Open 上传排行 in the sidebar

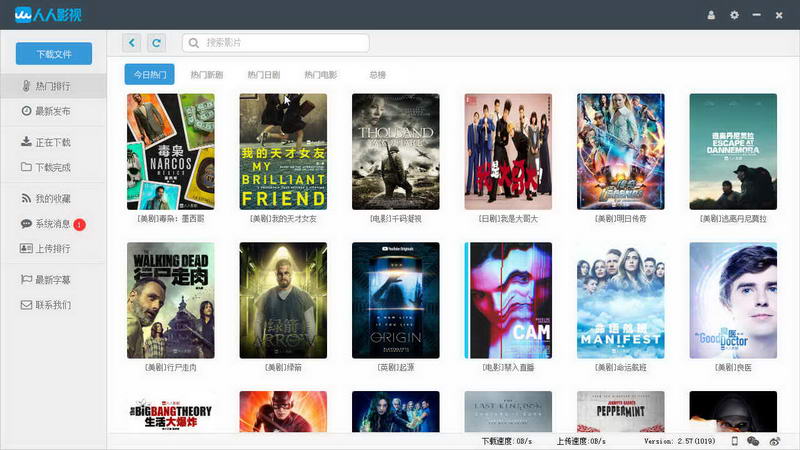[53, 248]
